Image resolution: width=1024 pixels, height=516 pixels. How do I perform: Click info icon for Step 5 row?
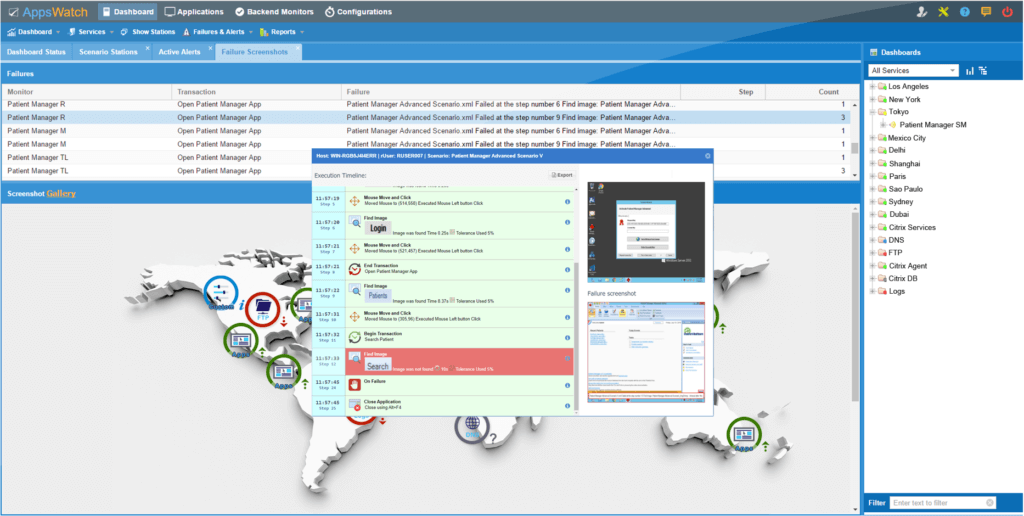[567, 202]
